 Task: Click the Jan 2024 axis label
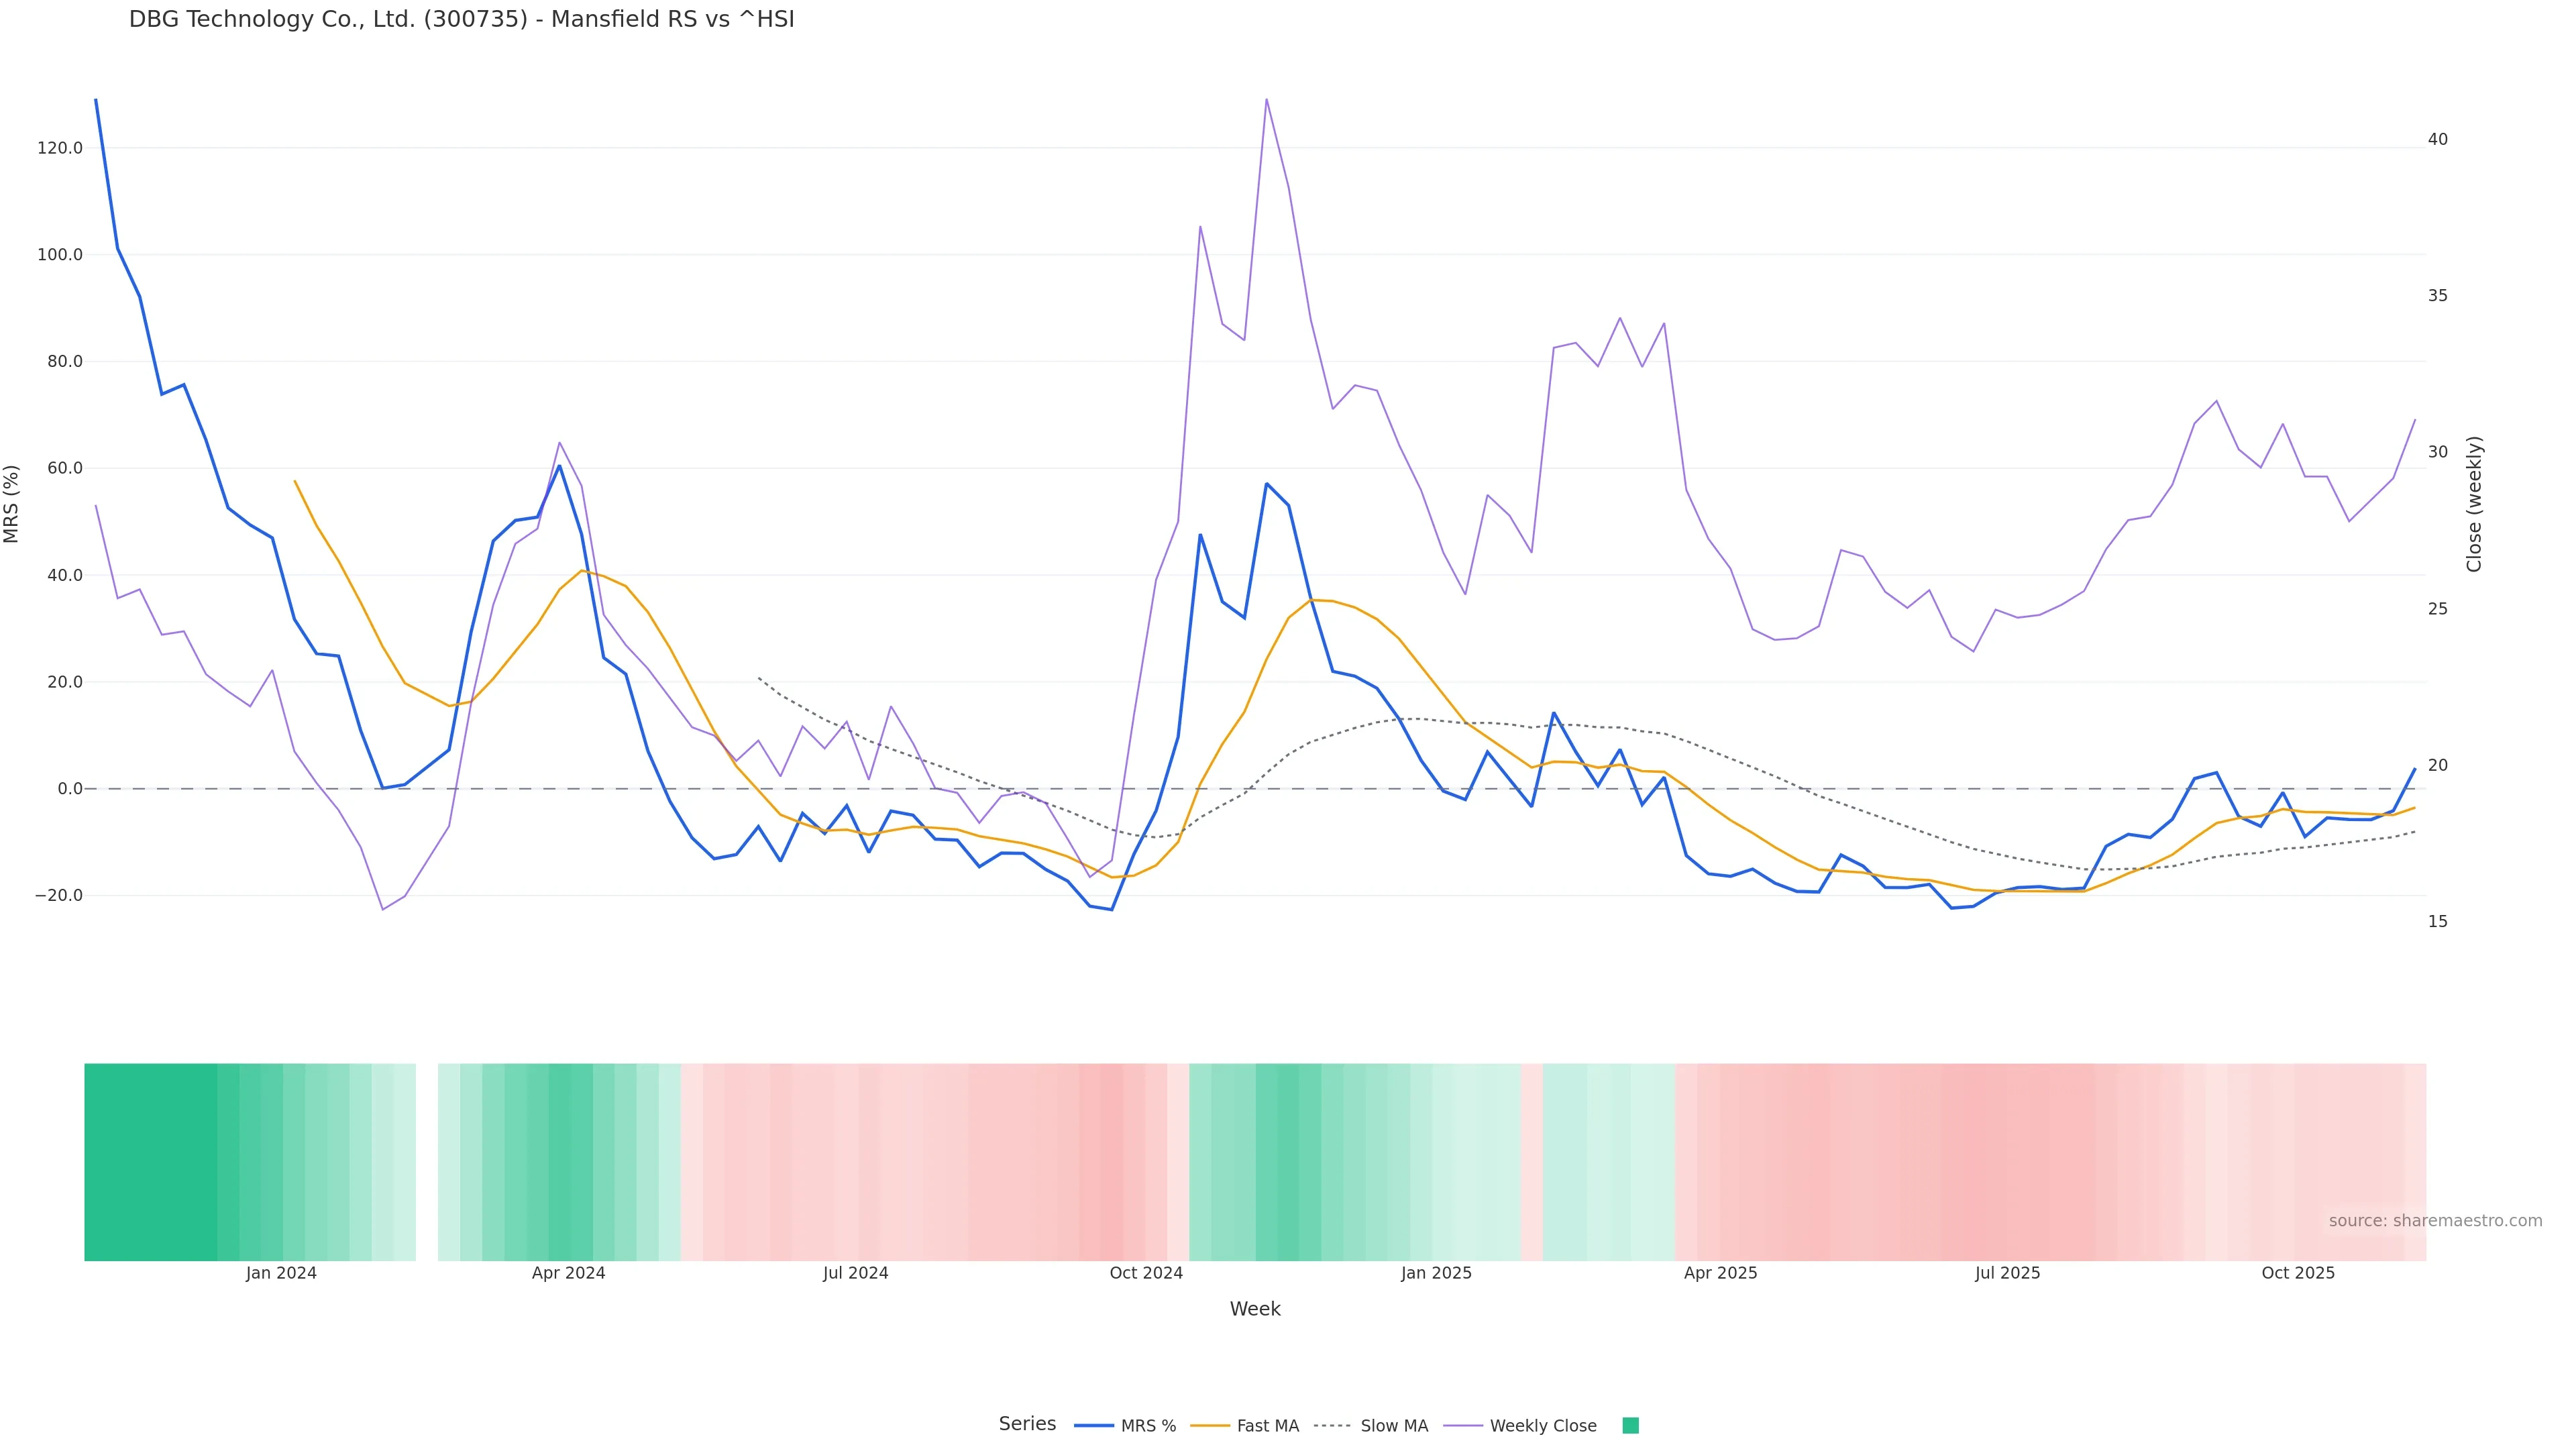point(281,1273)
